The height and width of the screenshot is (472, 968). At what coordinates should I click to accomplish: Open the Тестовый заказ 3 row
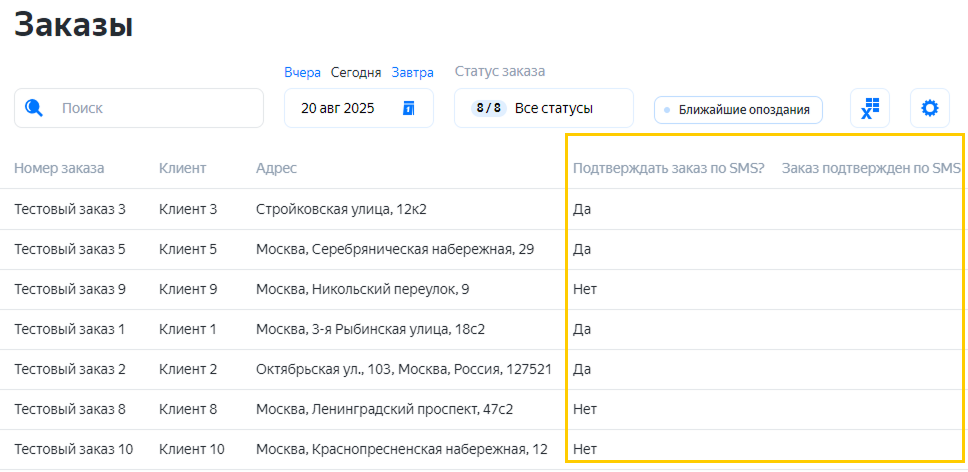coord(70,209)
